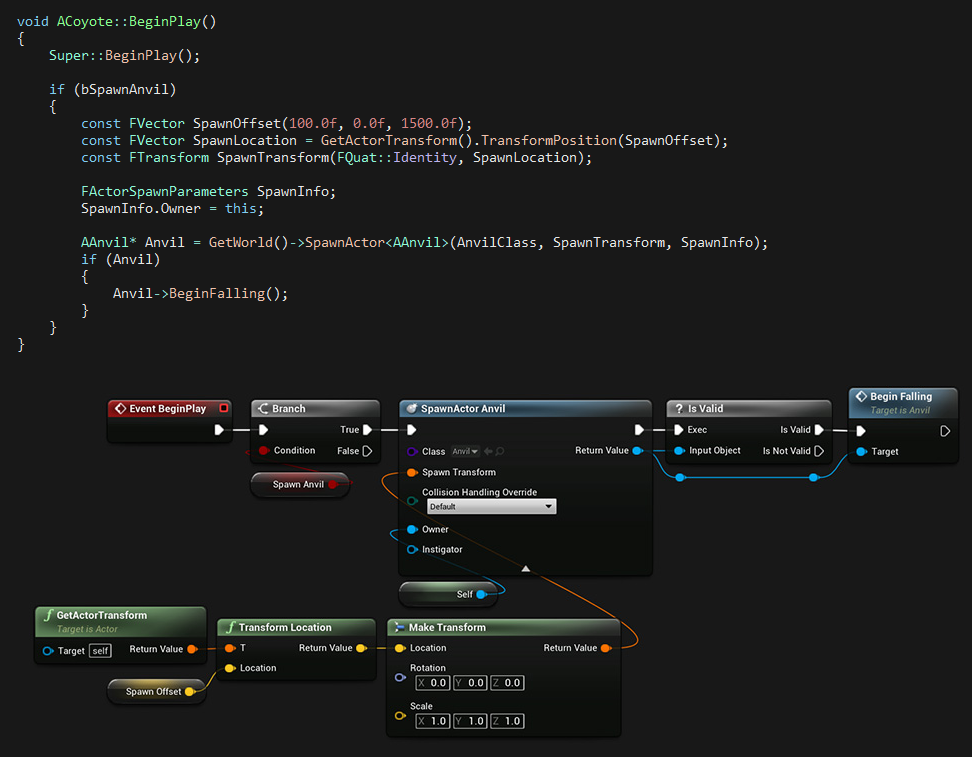The image size is (972, 757).
Task: Click the Is Not Valid exec output pin
Action: coord(819,451)
